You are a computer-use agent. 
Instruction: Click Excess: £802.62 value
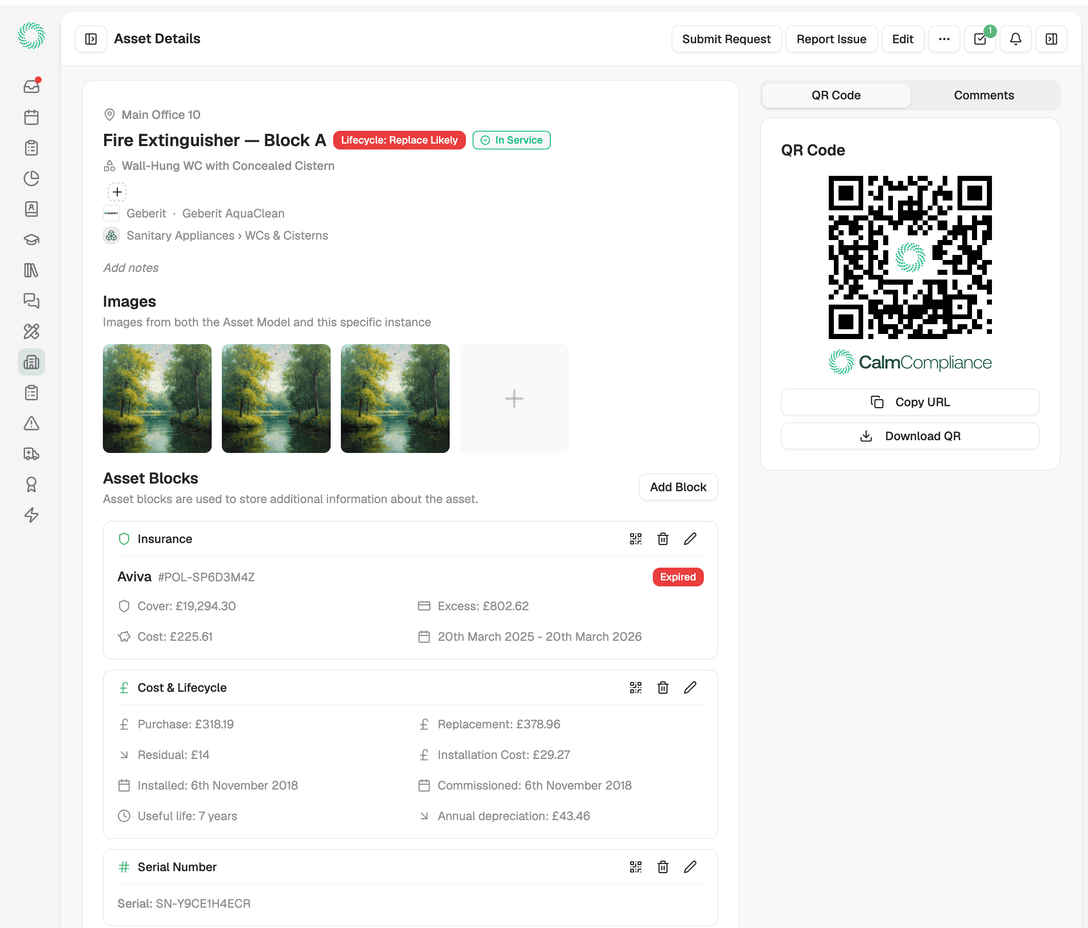point(483,606)
